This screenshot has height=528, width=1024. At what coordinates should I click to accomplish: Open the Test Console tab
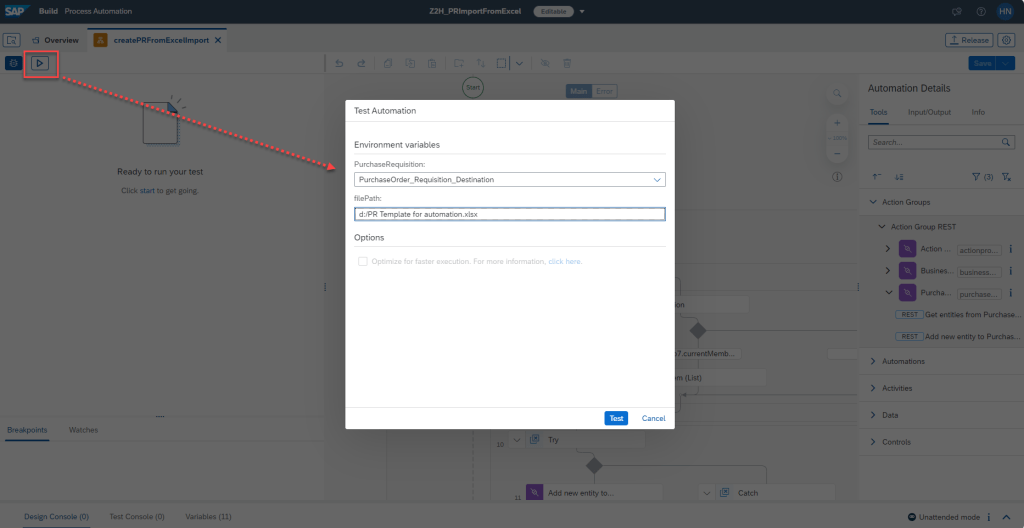(x=136, y=517)
